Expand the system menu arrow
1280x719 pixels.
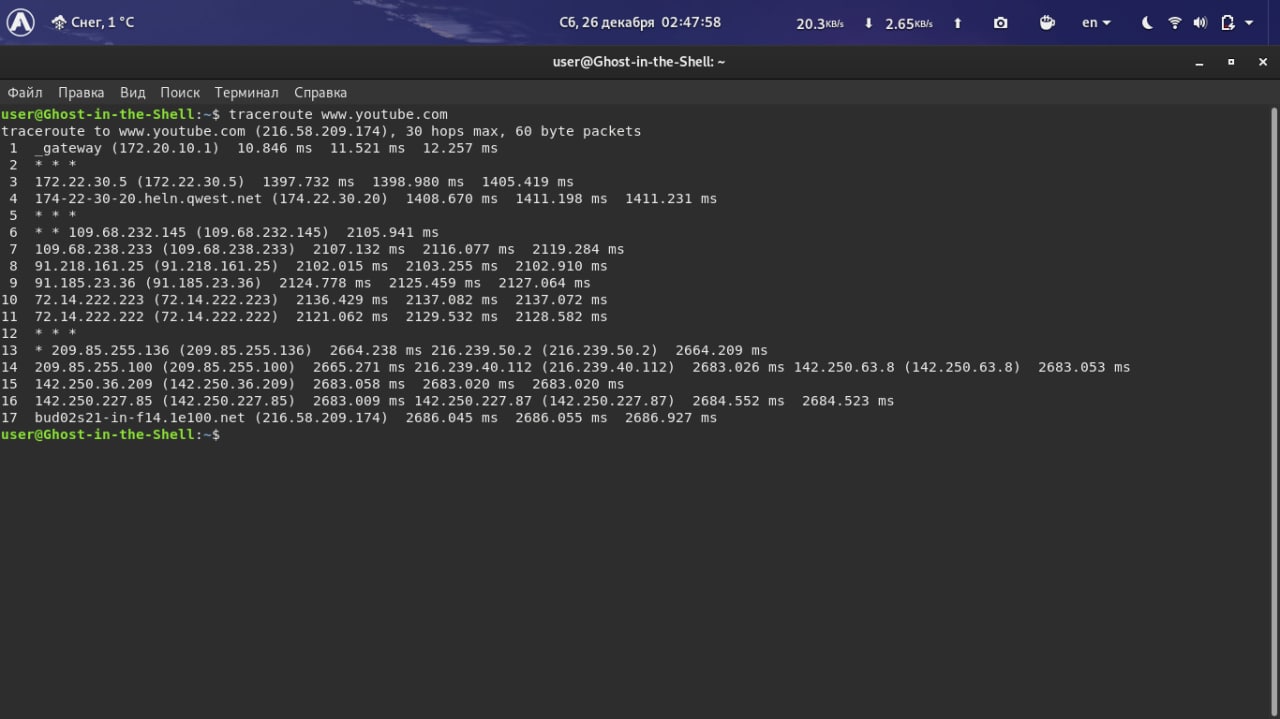1250,23
